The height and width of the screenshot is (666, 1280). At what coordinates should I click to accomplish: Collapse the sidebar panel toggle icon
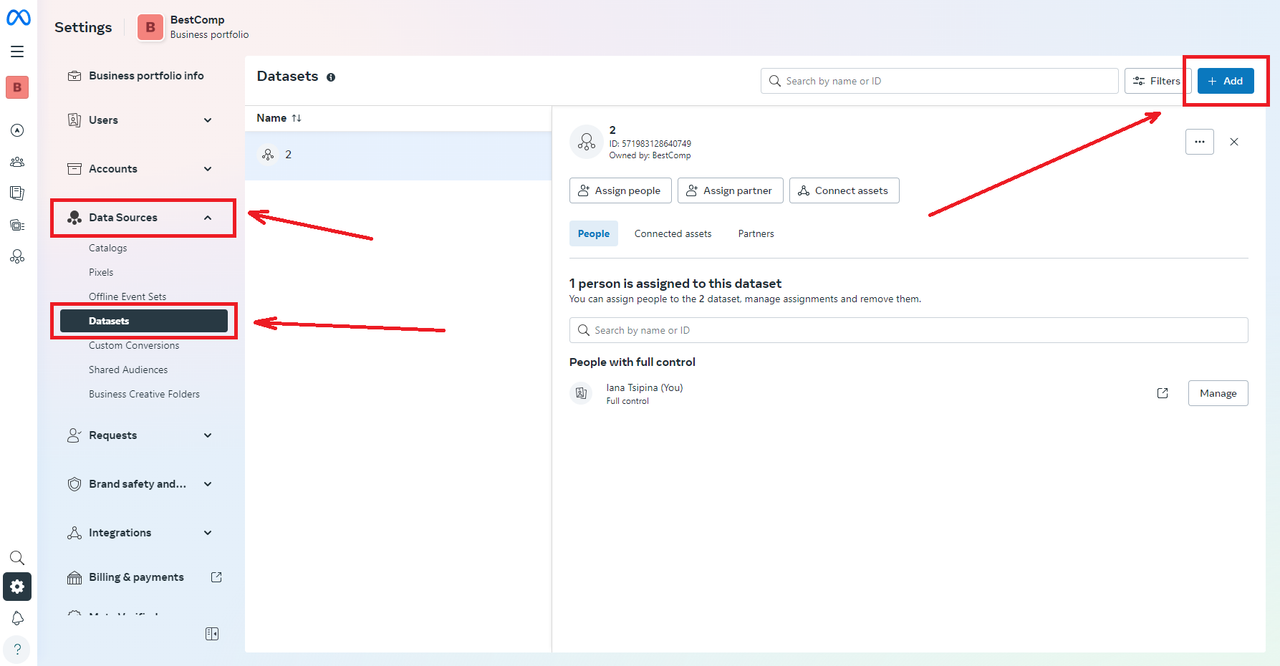point(212,634)
